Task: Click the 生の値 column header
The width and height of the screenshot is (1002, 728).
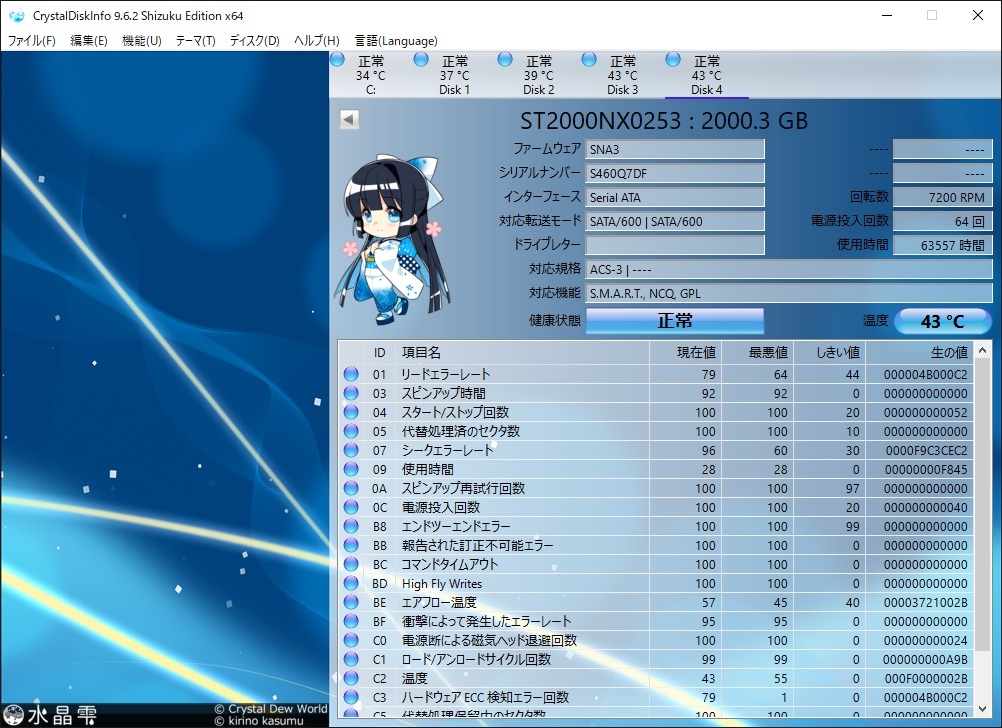Action: pyautogui.click(x=918, y=352)
